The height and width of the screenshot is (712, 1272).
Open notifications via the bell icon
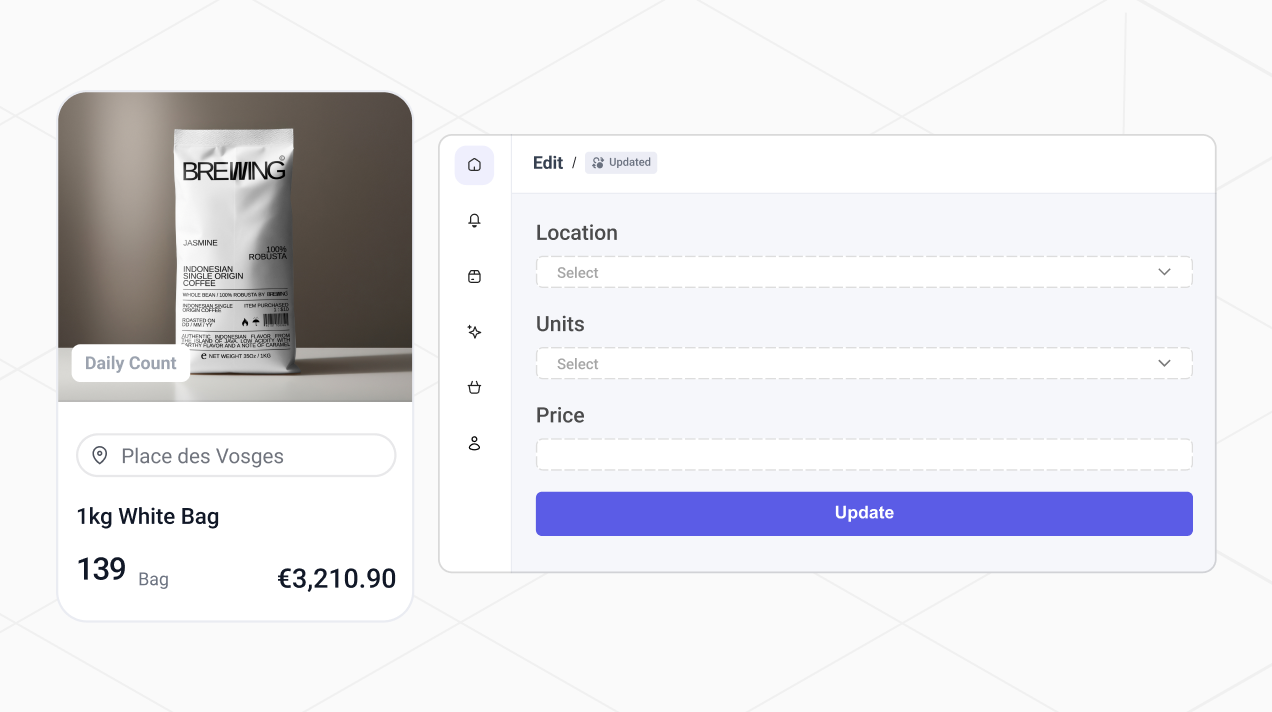click(x=474, y=221)
